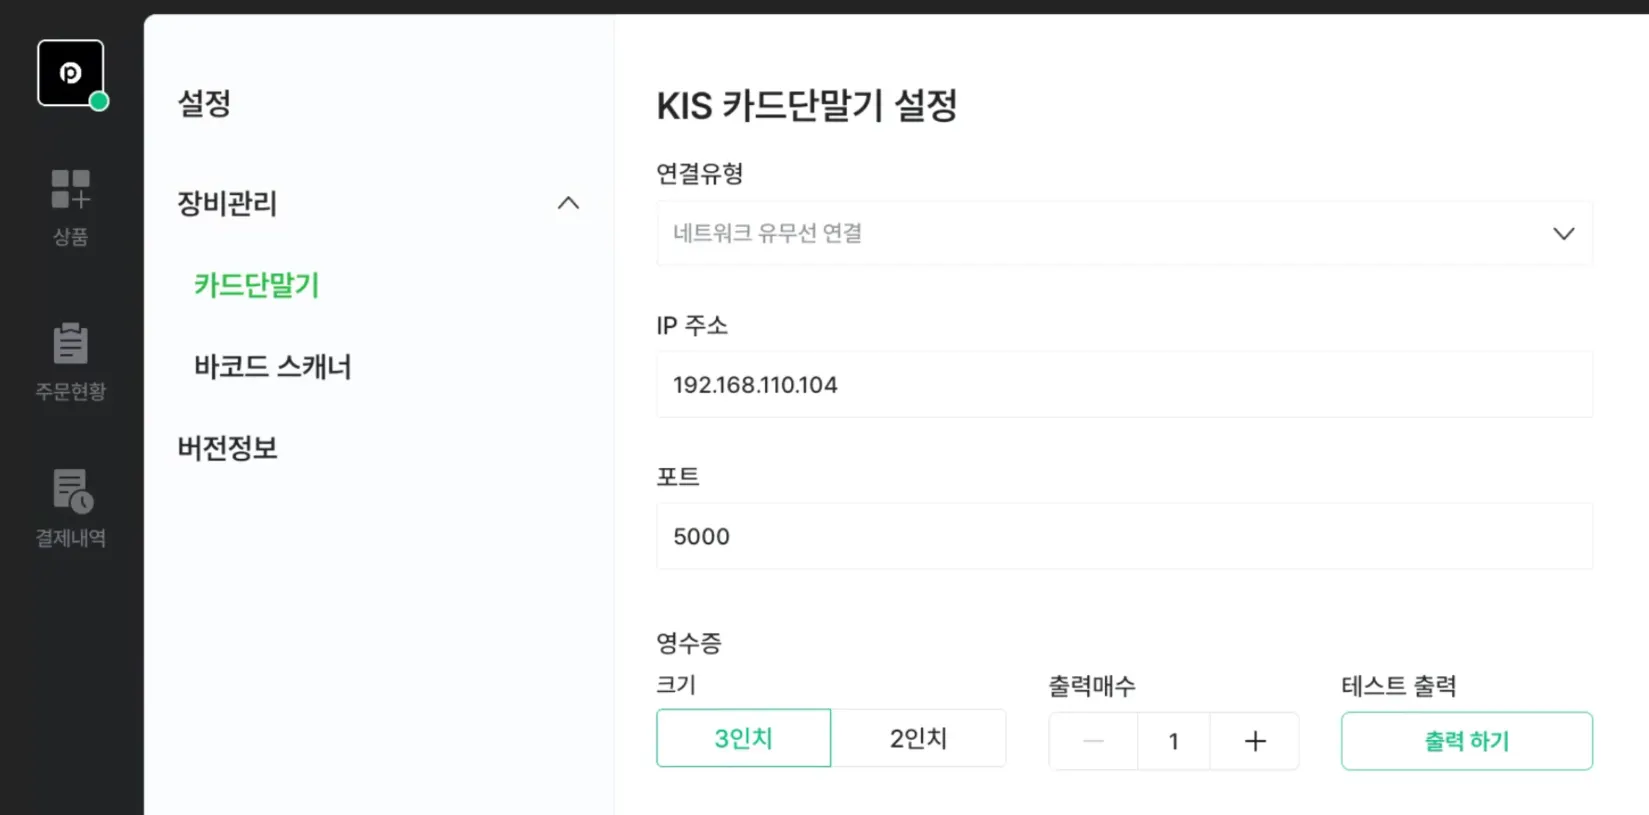Increase print count with plus icon

pyautogui.click(x=1255, y=741)
